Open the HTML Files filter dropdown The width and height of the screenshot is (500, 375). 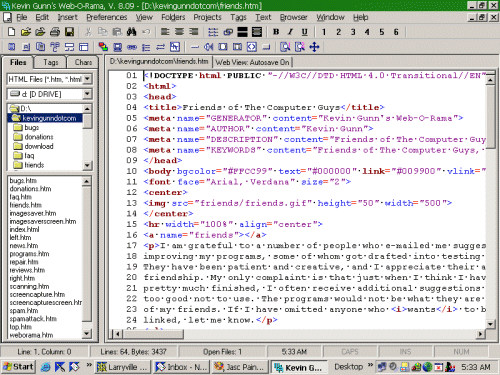click(x=87, y=79)
